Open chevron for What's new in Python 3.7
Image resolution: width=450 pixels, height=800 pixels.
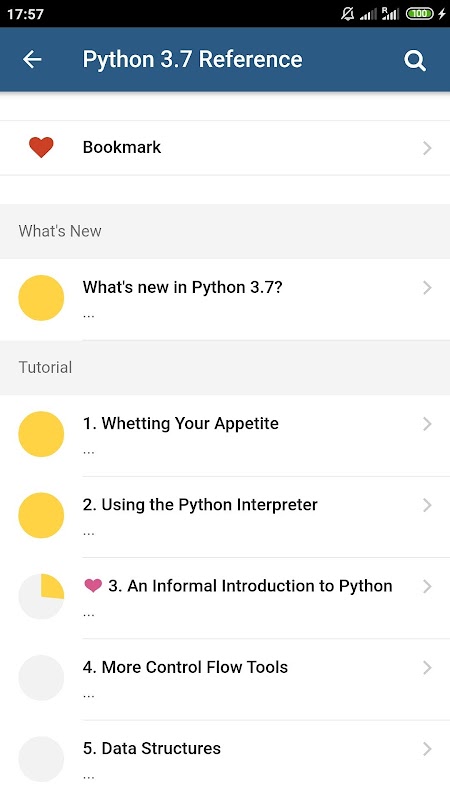coord(428,288)
